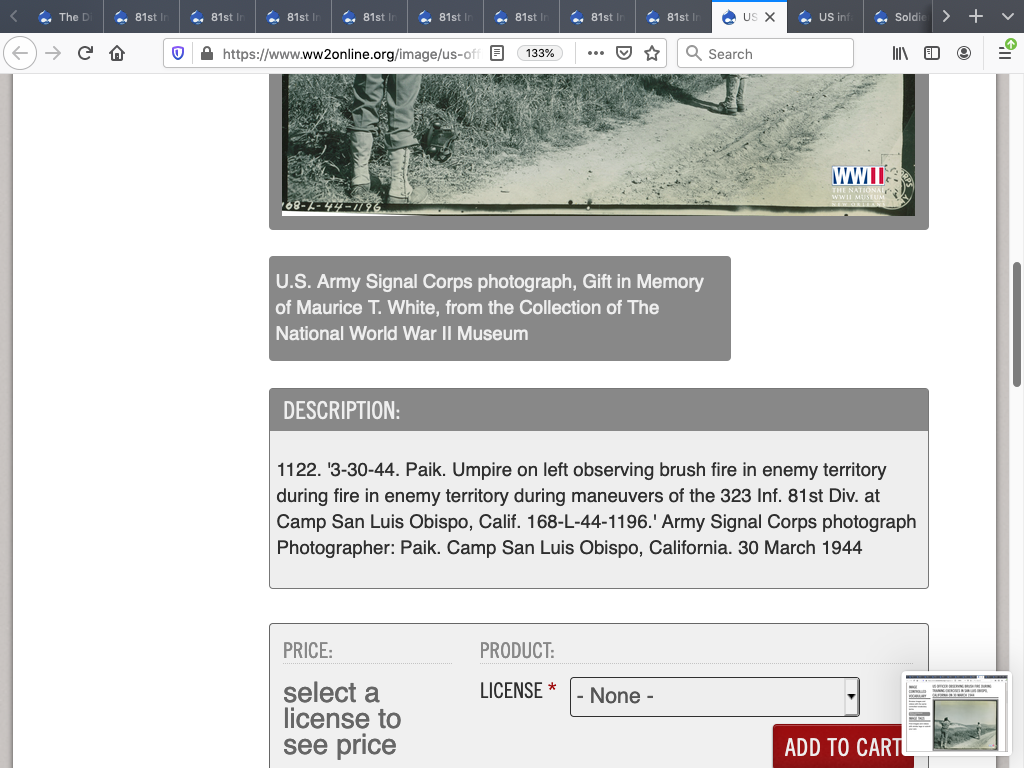Toggle reader view in address bar
This screenshot has height=768, width=1024.
click(x=497, y=54)
